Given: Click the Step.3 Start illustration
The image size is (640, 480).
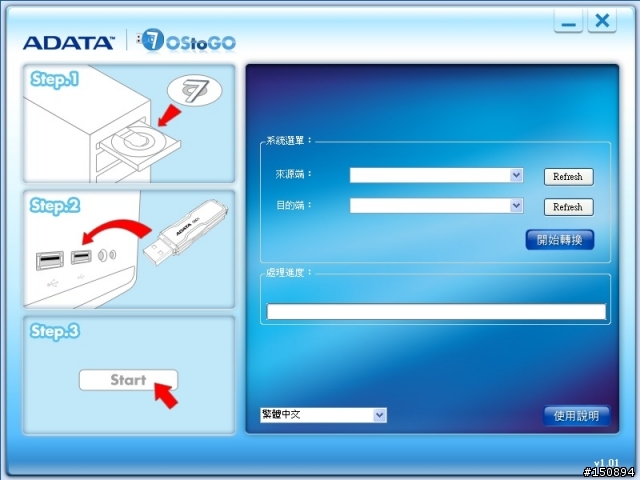Looking at the screenshot, I should (x=129, y=375).
